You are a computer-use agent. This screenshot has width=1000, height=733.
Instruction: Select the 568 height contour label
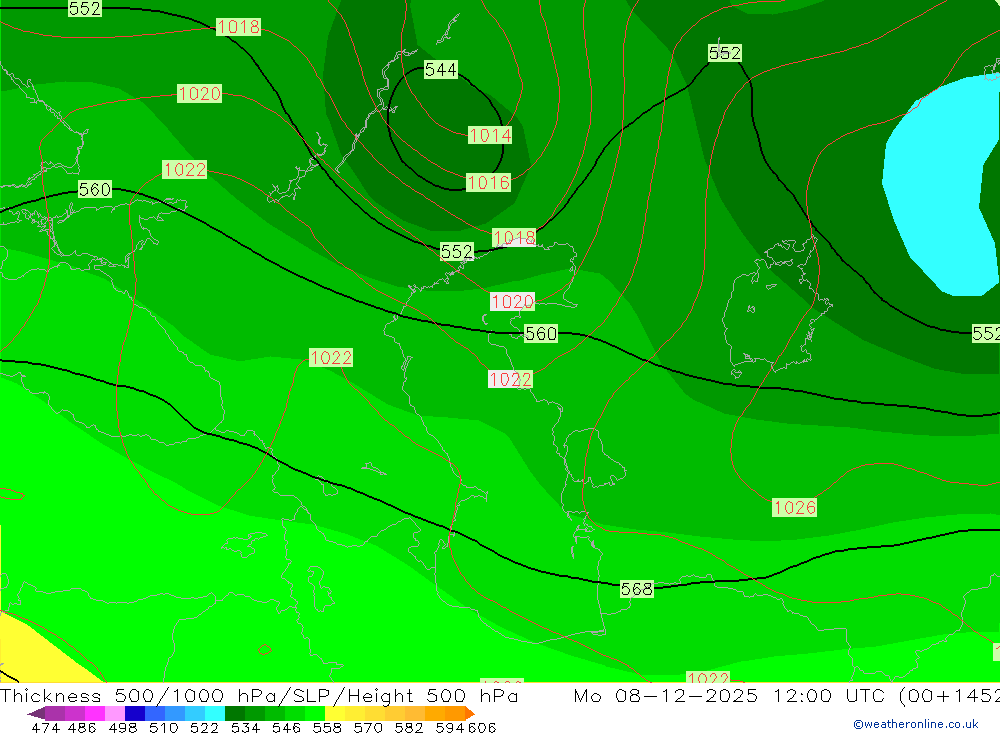(636, 589)
